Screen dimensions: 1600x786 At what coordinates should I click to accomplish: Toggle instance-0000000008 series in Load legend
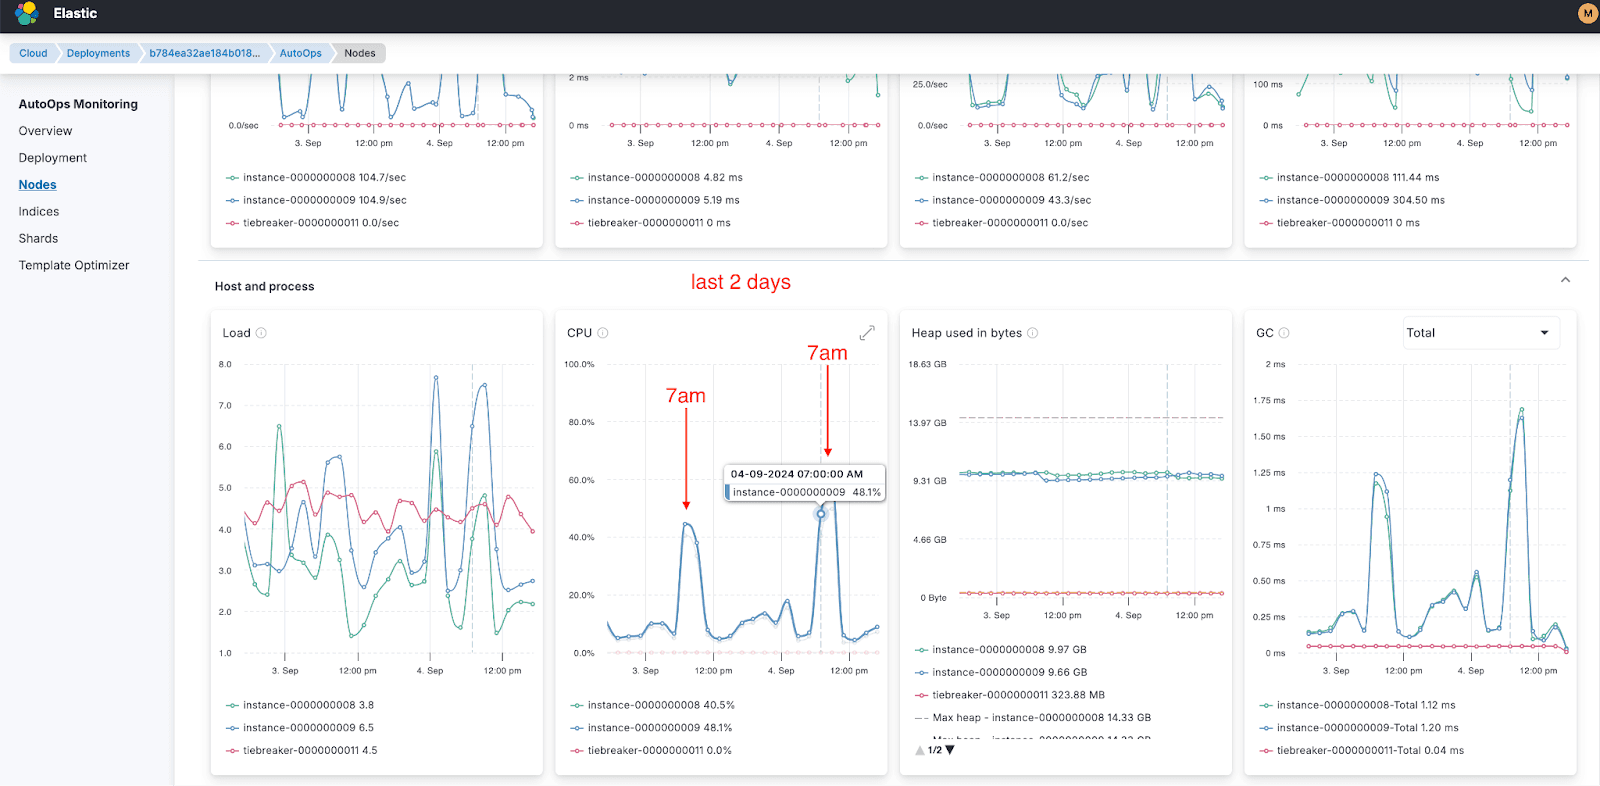308,705
